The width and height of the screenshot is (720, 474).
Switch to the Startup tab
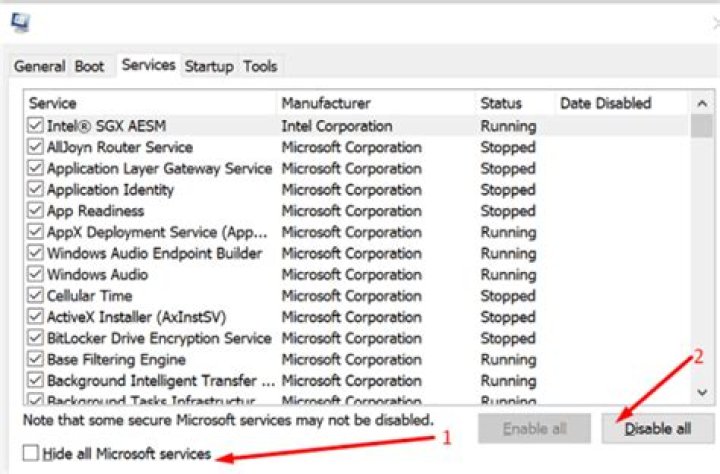click(x=209, y=67)
